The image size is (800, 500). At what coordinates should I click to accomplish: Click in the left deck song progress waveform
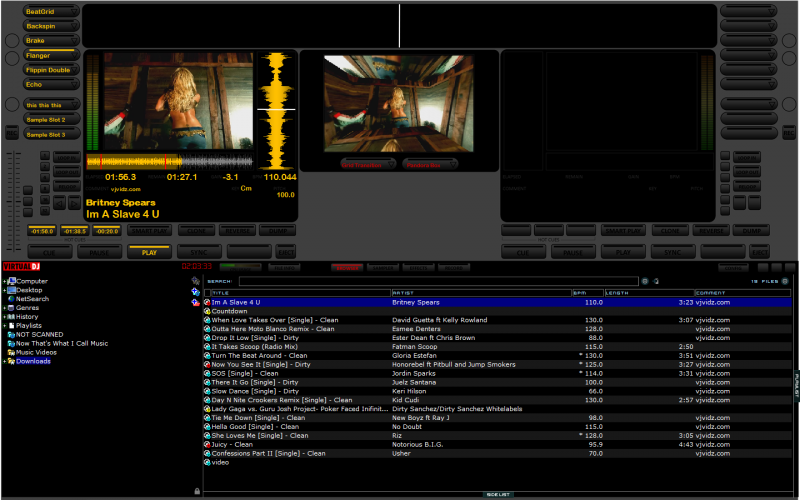click(170, 162)
